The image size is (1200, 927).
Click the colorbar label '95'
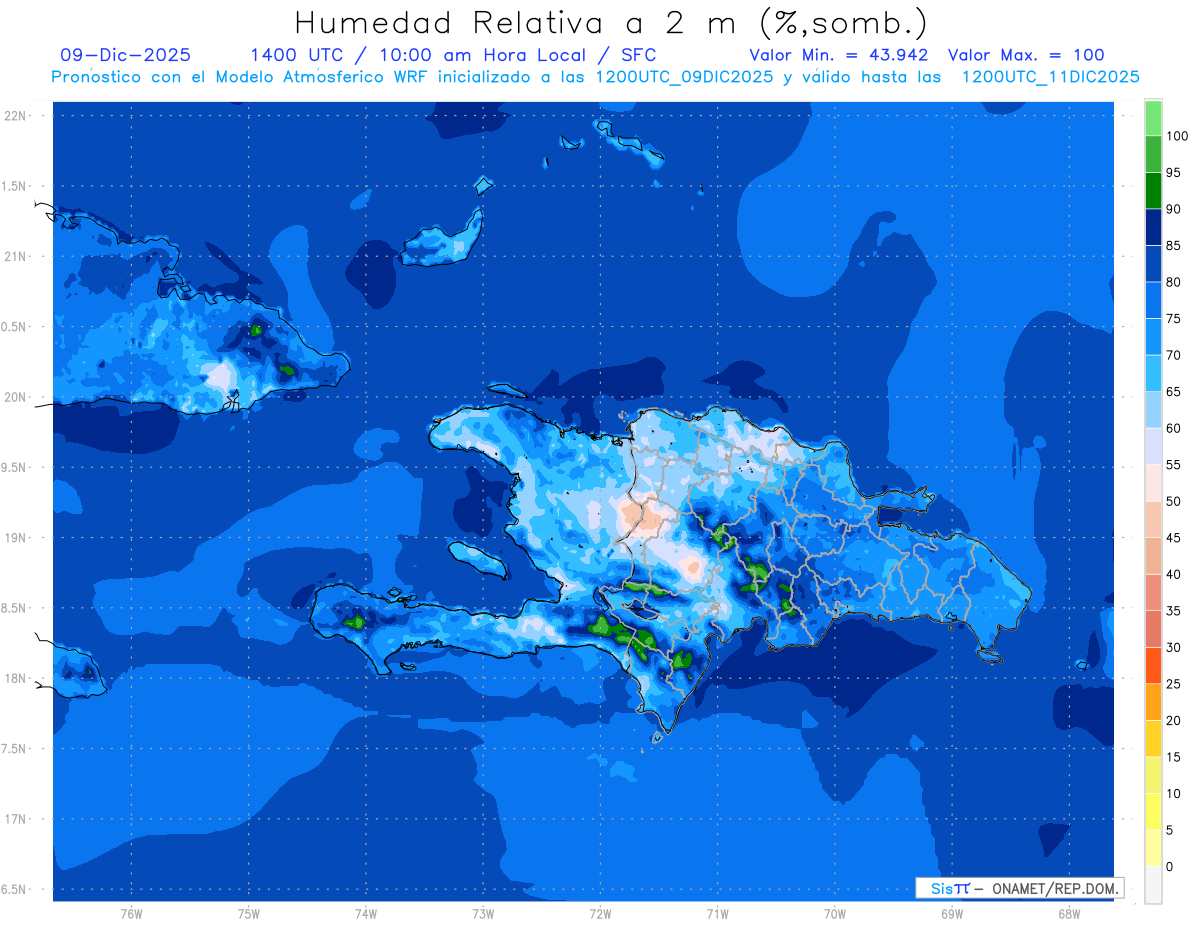1174,173
